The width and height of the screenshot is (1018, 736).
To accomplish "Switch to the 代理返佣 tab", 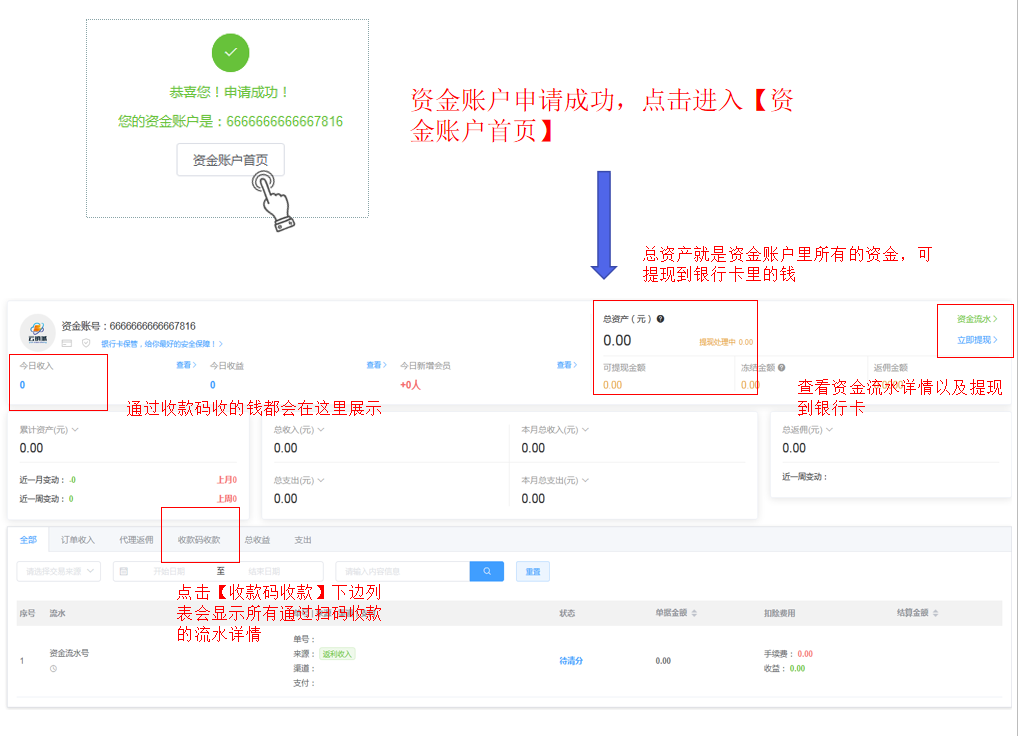I will click(136, 540).
